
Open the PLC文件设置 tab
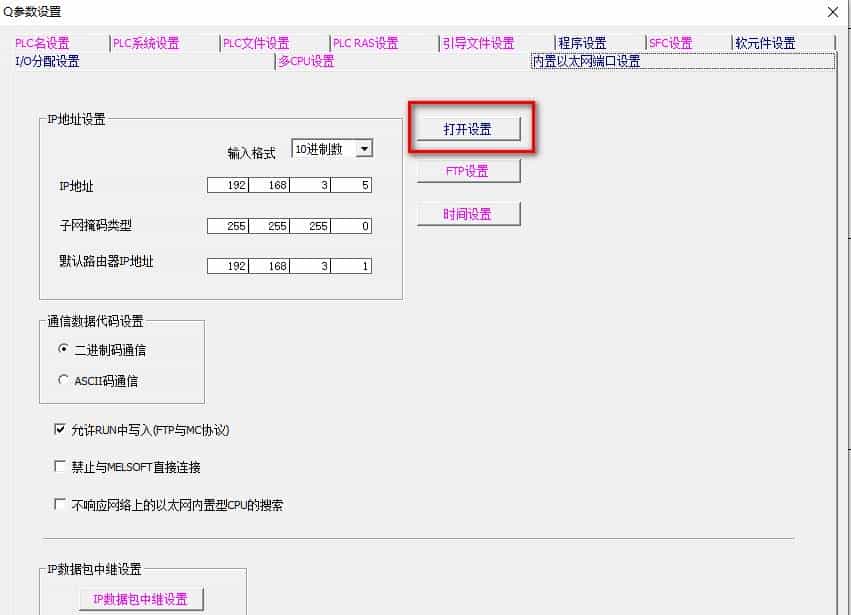pyautogui.click(x=258, y=43)
